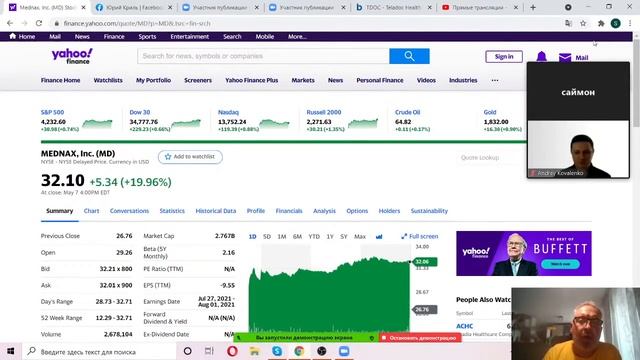Screen dimensions: 640x360
Task: Switch the chart type with the bar-chart icon
Action: point(379,236)
